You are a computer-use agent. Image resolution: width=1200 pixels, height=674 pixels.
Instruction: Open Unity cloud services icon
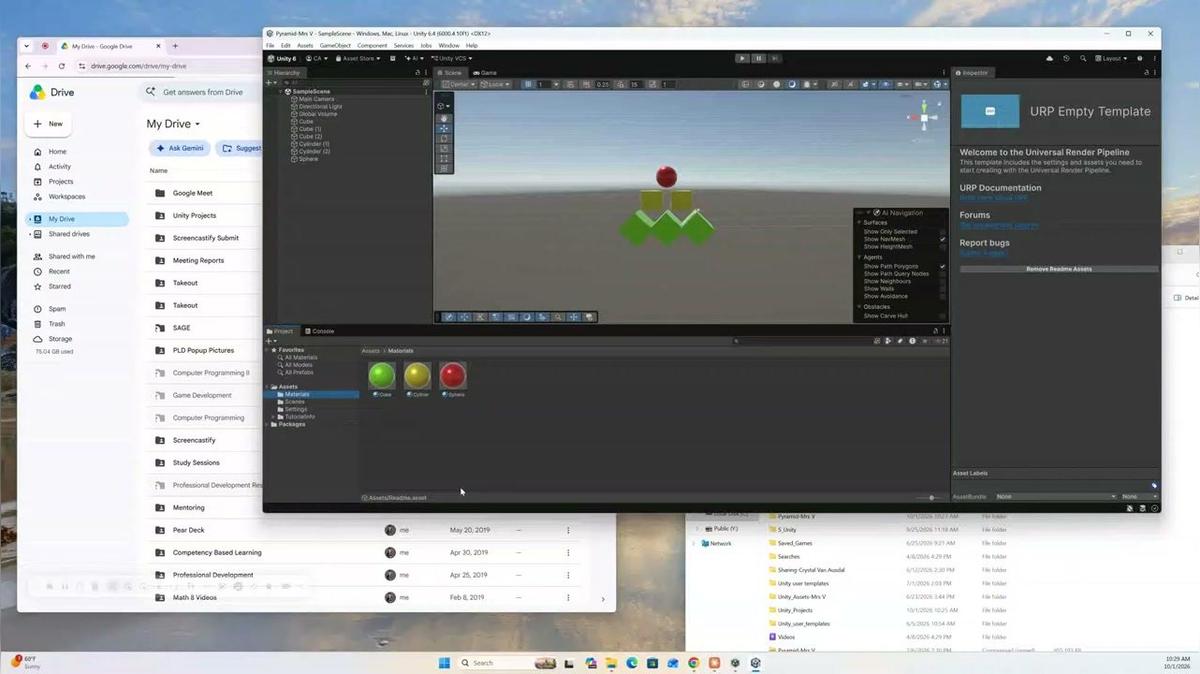click(x=1049, y=58)
